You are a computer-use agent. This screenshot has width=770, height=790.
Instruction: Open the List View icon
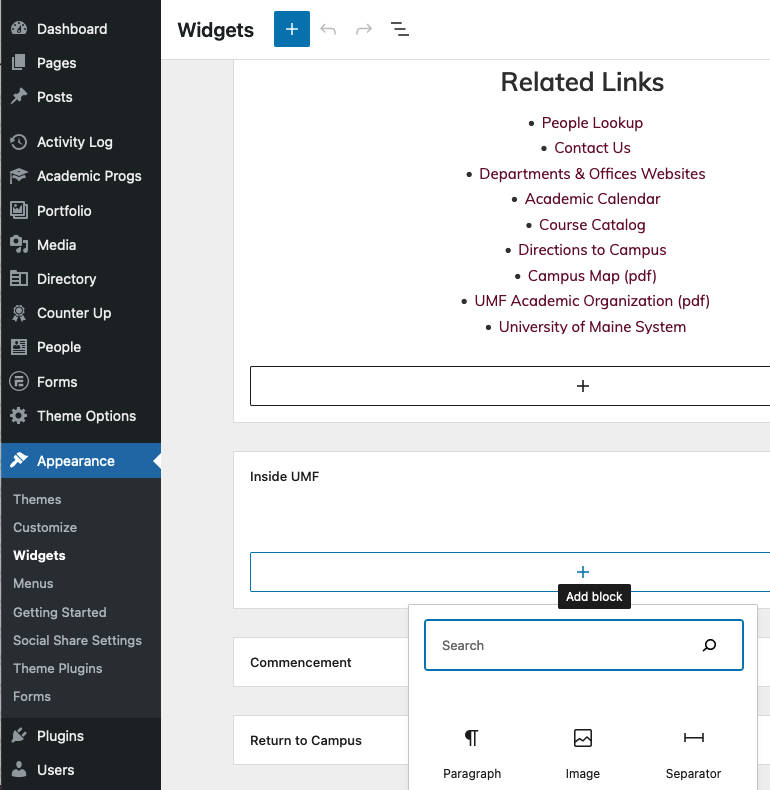point(400,29)
